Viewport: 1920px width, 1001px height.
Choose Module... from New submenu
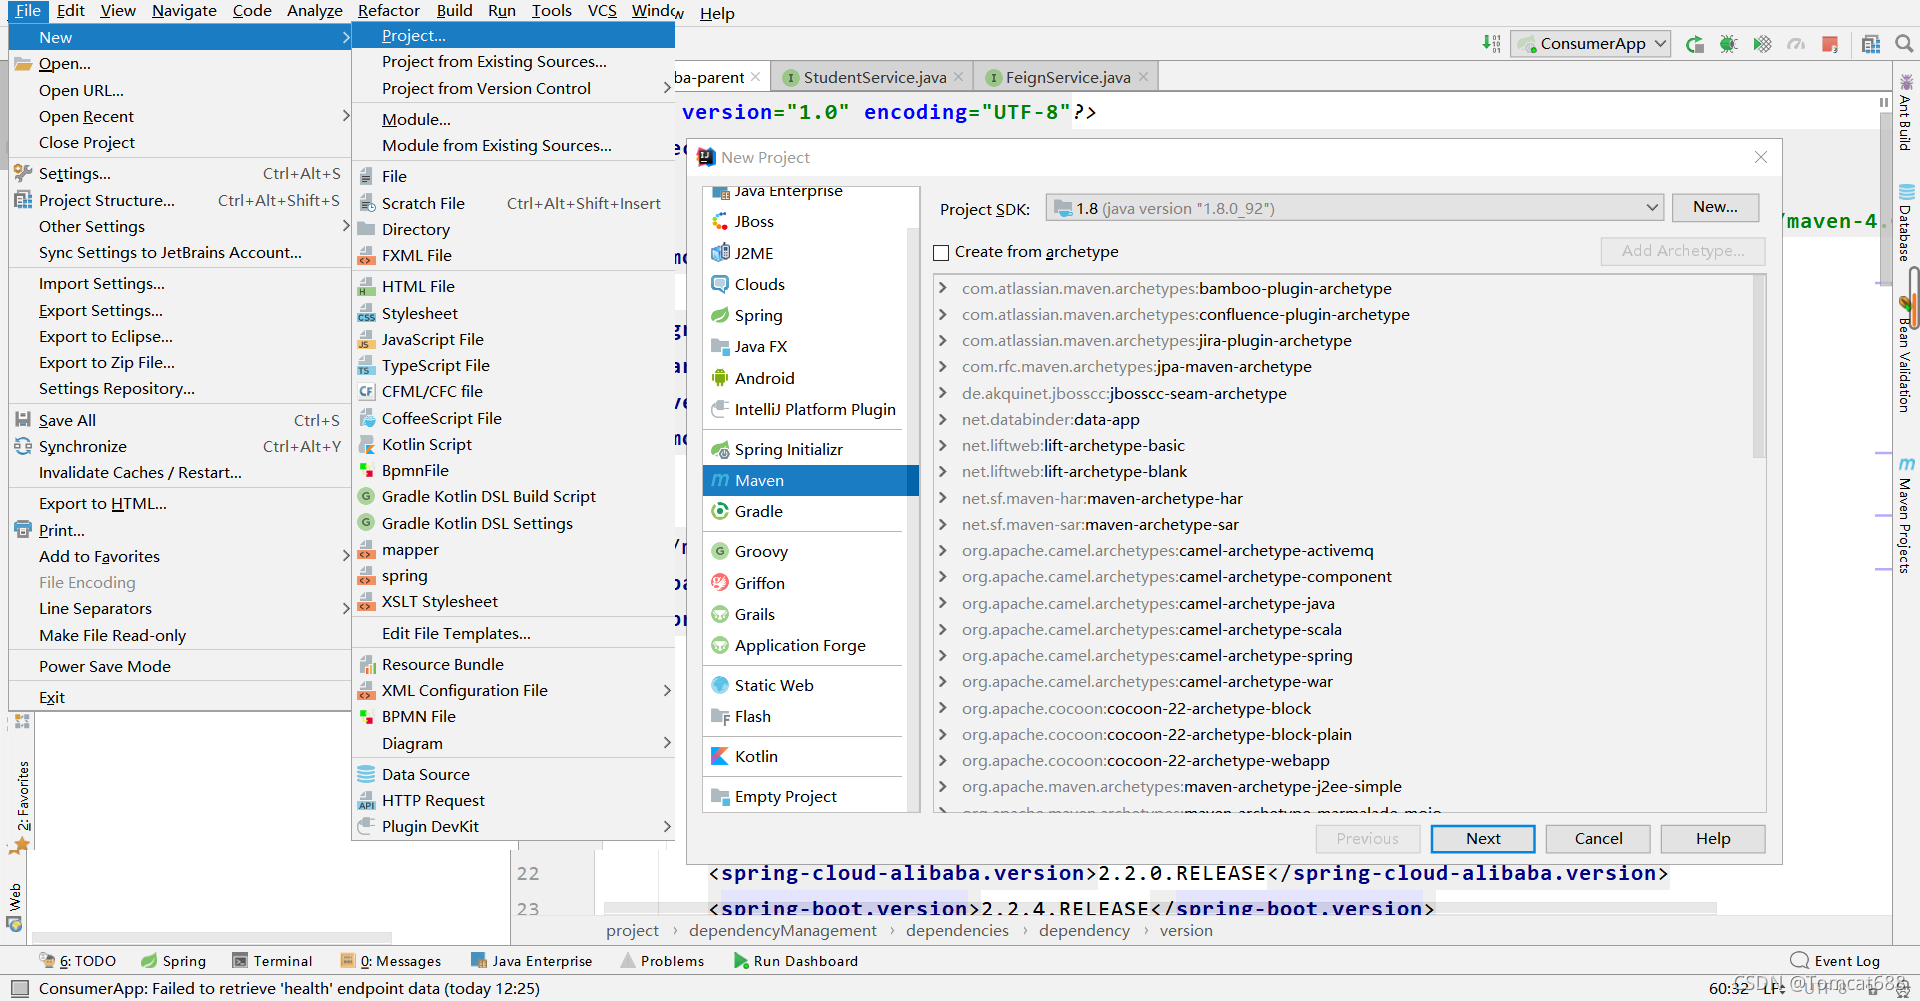click(x=513, y=119)
